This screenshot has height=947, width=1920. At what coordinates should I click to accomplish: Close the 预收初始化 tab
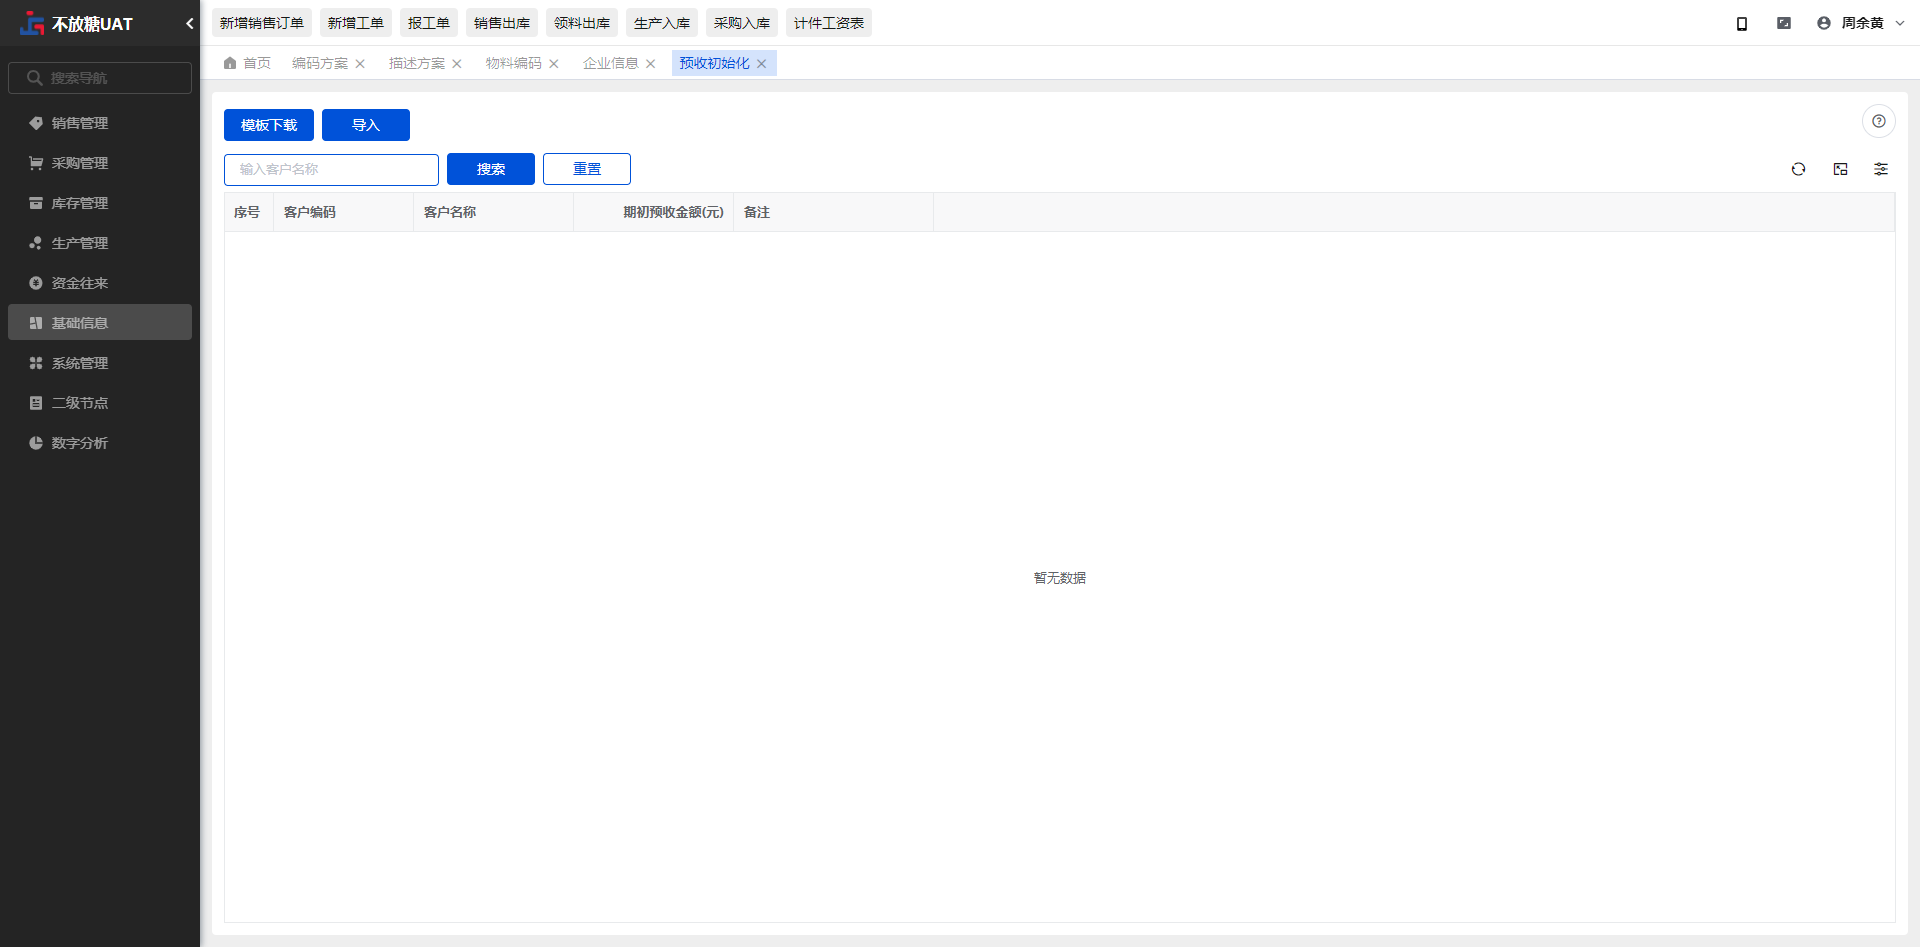pos(761,63)
